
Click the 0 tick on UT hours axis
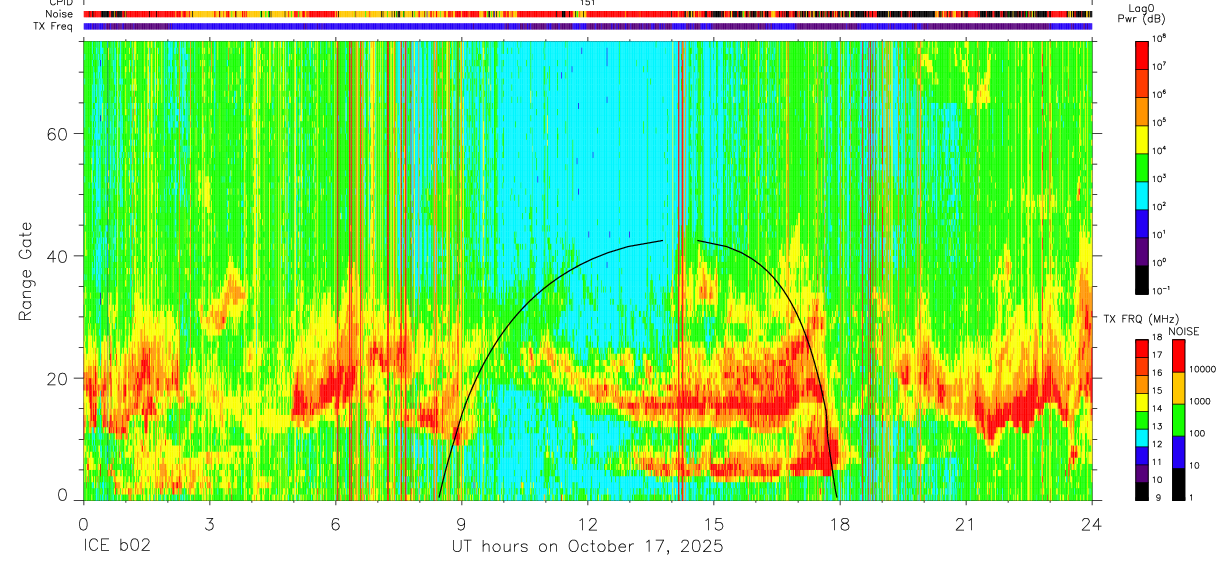83,523
